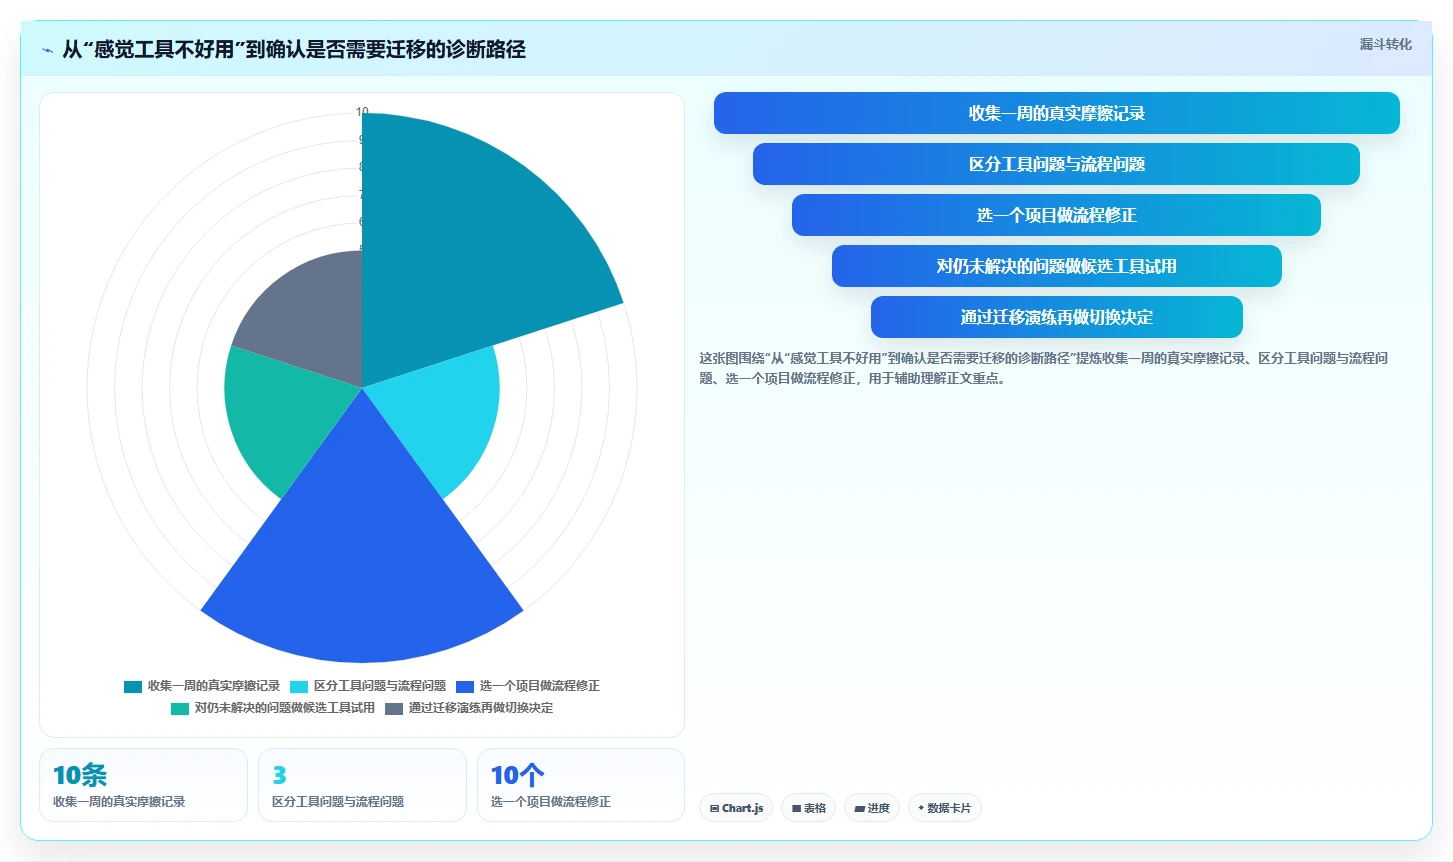Click legend label 对仍未解决的问题做候选工具试用

(285, 708)
